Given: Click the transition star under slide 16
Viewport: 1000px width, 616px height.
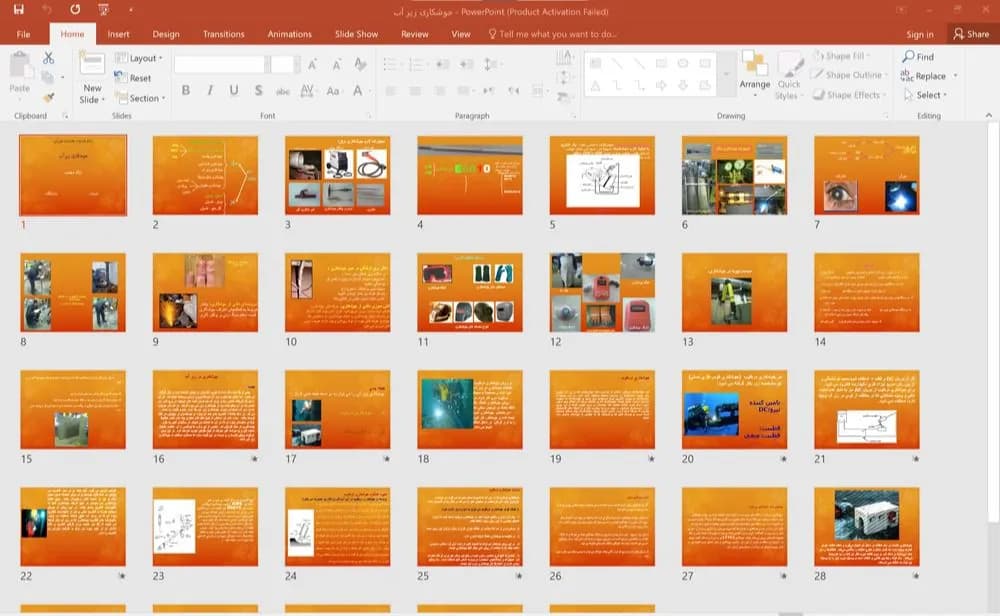Looking at the screenshot, I should click(x=254, y=458).
